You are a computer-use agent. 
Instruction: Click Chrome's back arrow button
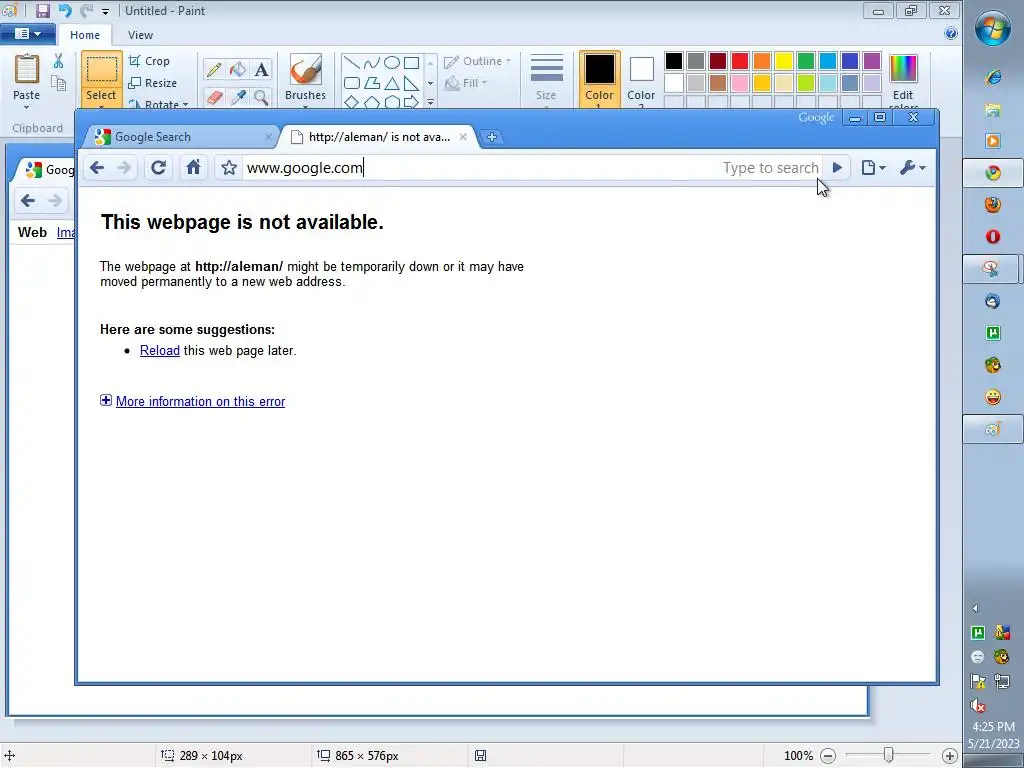coord(97,168)
